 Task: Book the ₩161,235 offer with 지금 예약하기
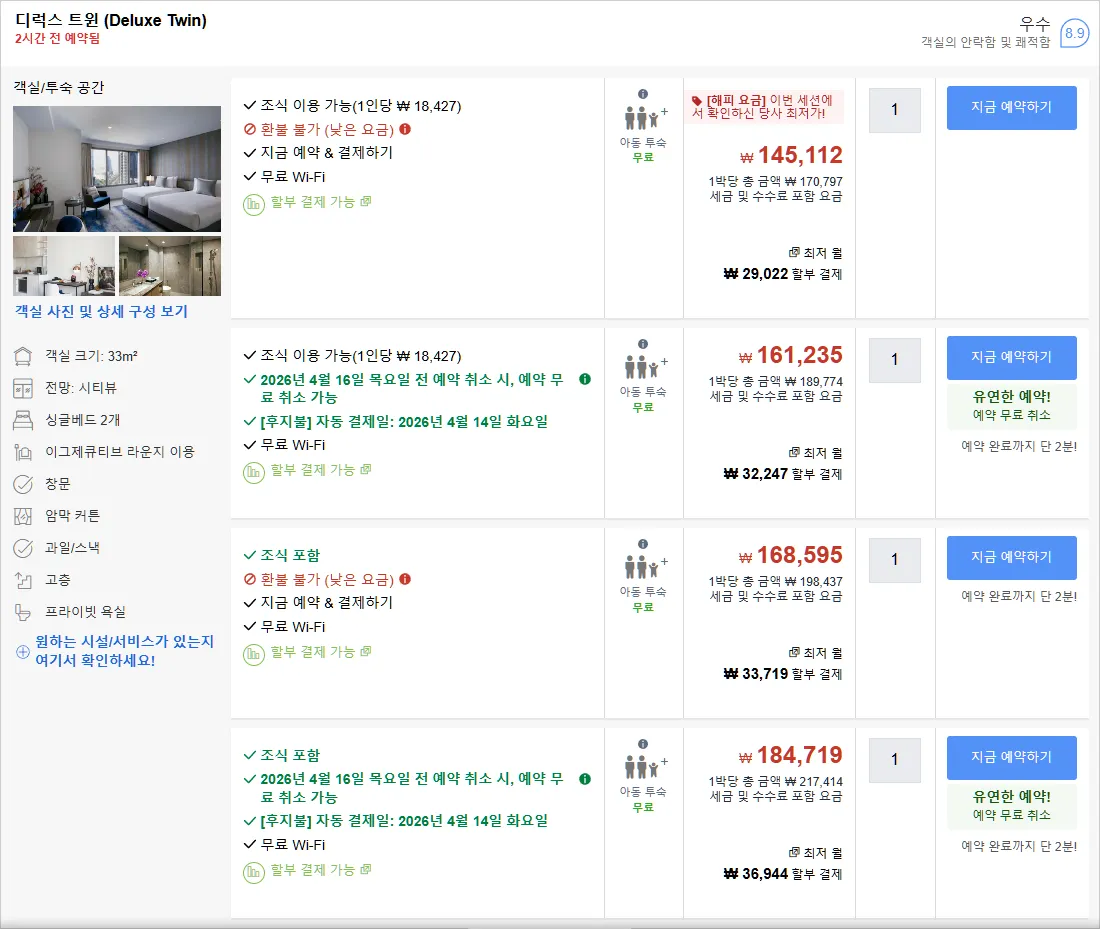click(1012, 357)
